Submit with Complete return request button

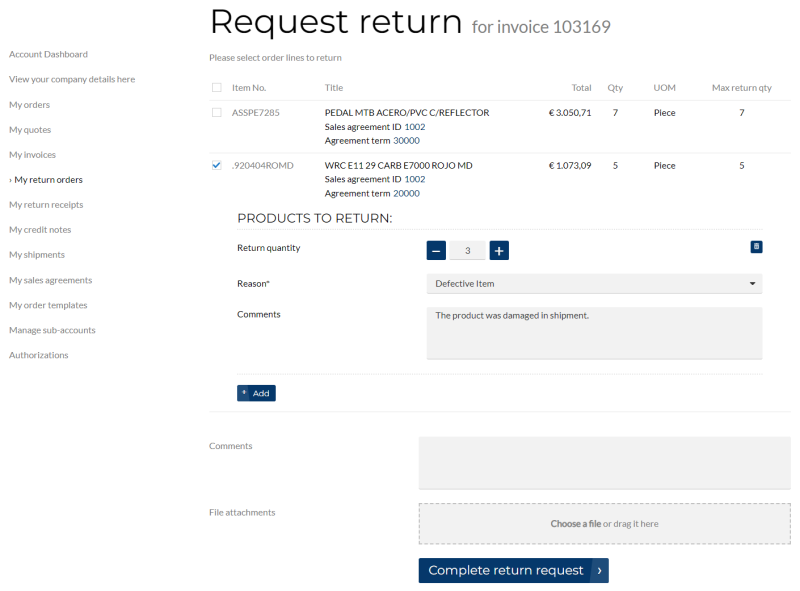point(513,570)
